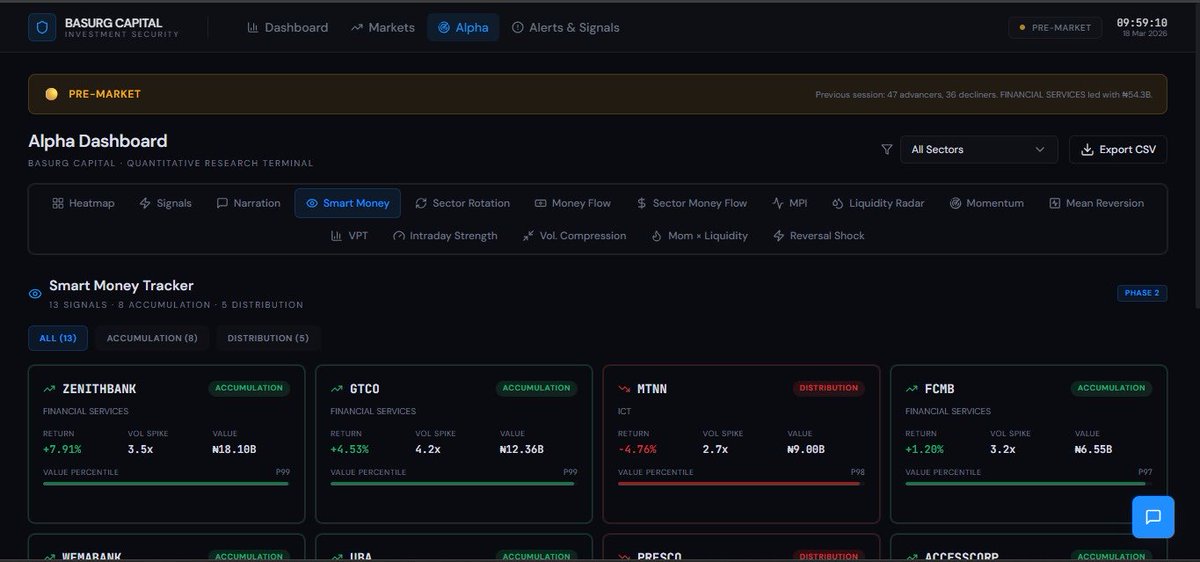Open the Mean Reversion tab
This screenshot has height=562, width=1200.
coord(1097,203)
